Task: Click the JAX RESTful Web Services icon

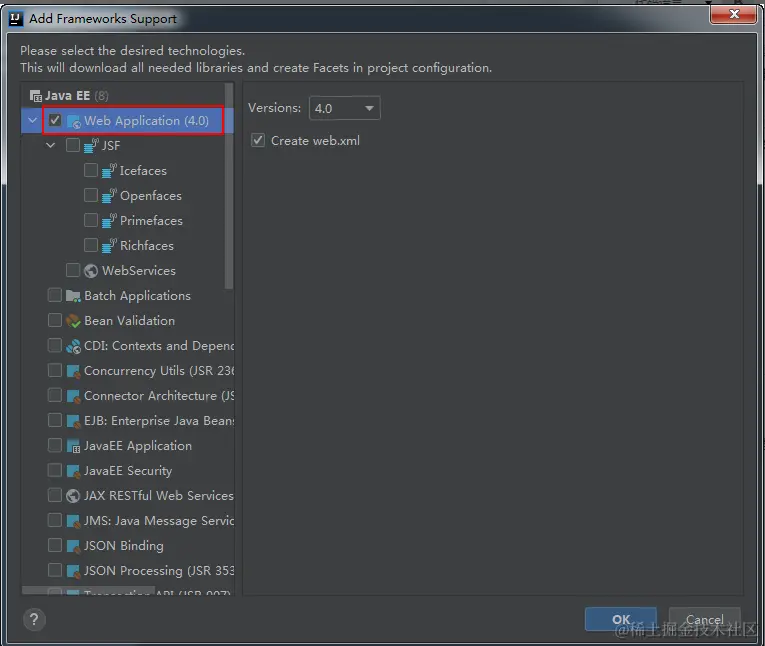Action: (x=73, y=496)
